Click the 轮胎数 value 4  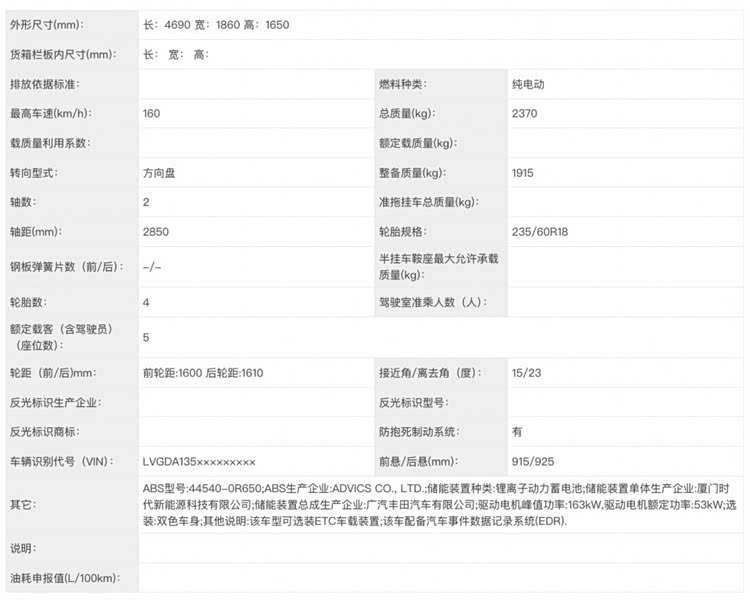[147, 302]
